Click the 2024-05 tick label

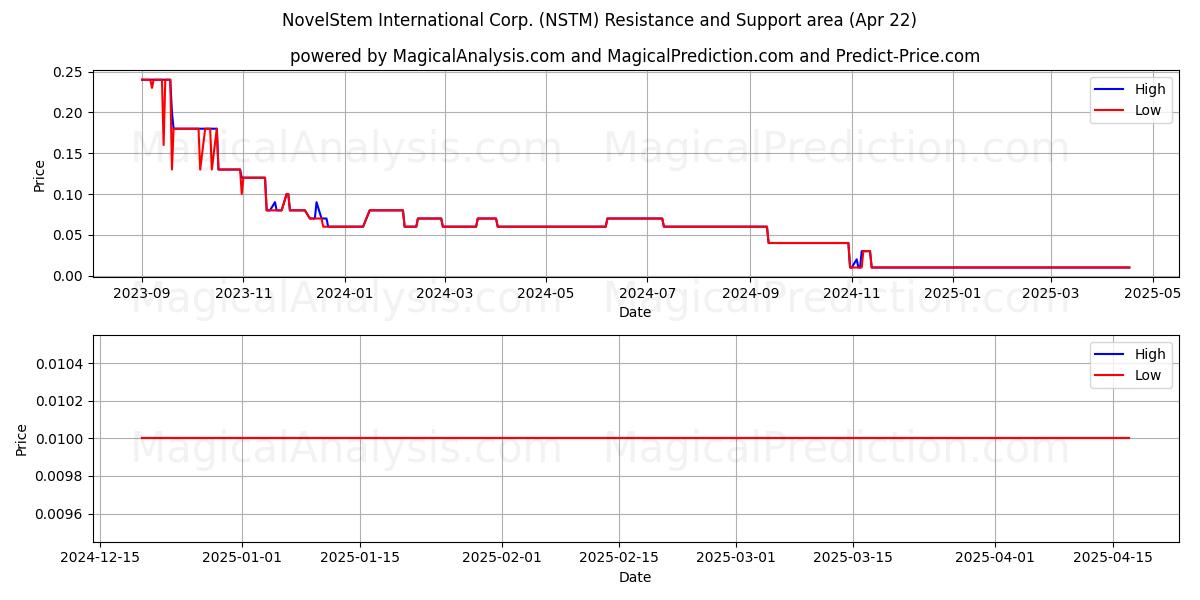(x=545, y=293)
